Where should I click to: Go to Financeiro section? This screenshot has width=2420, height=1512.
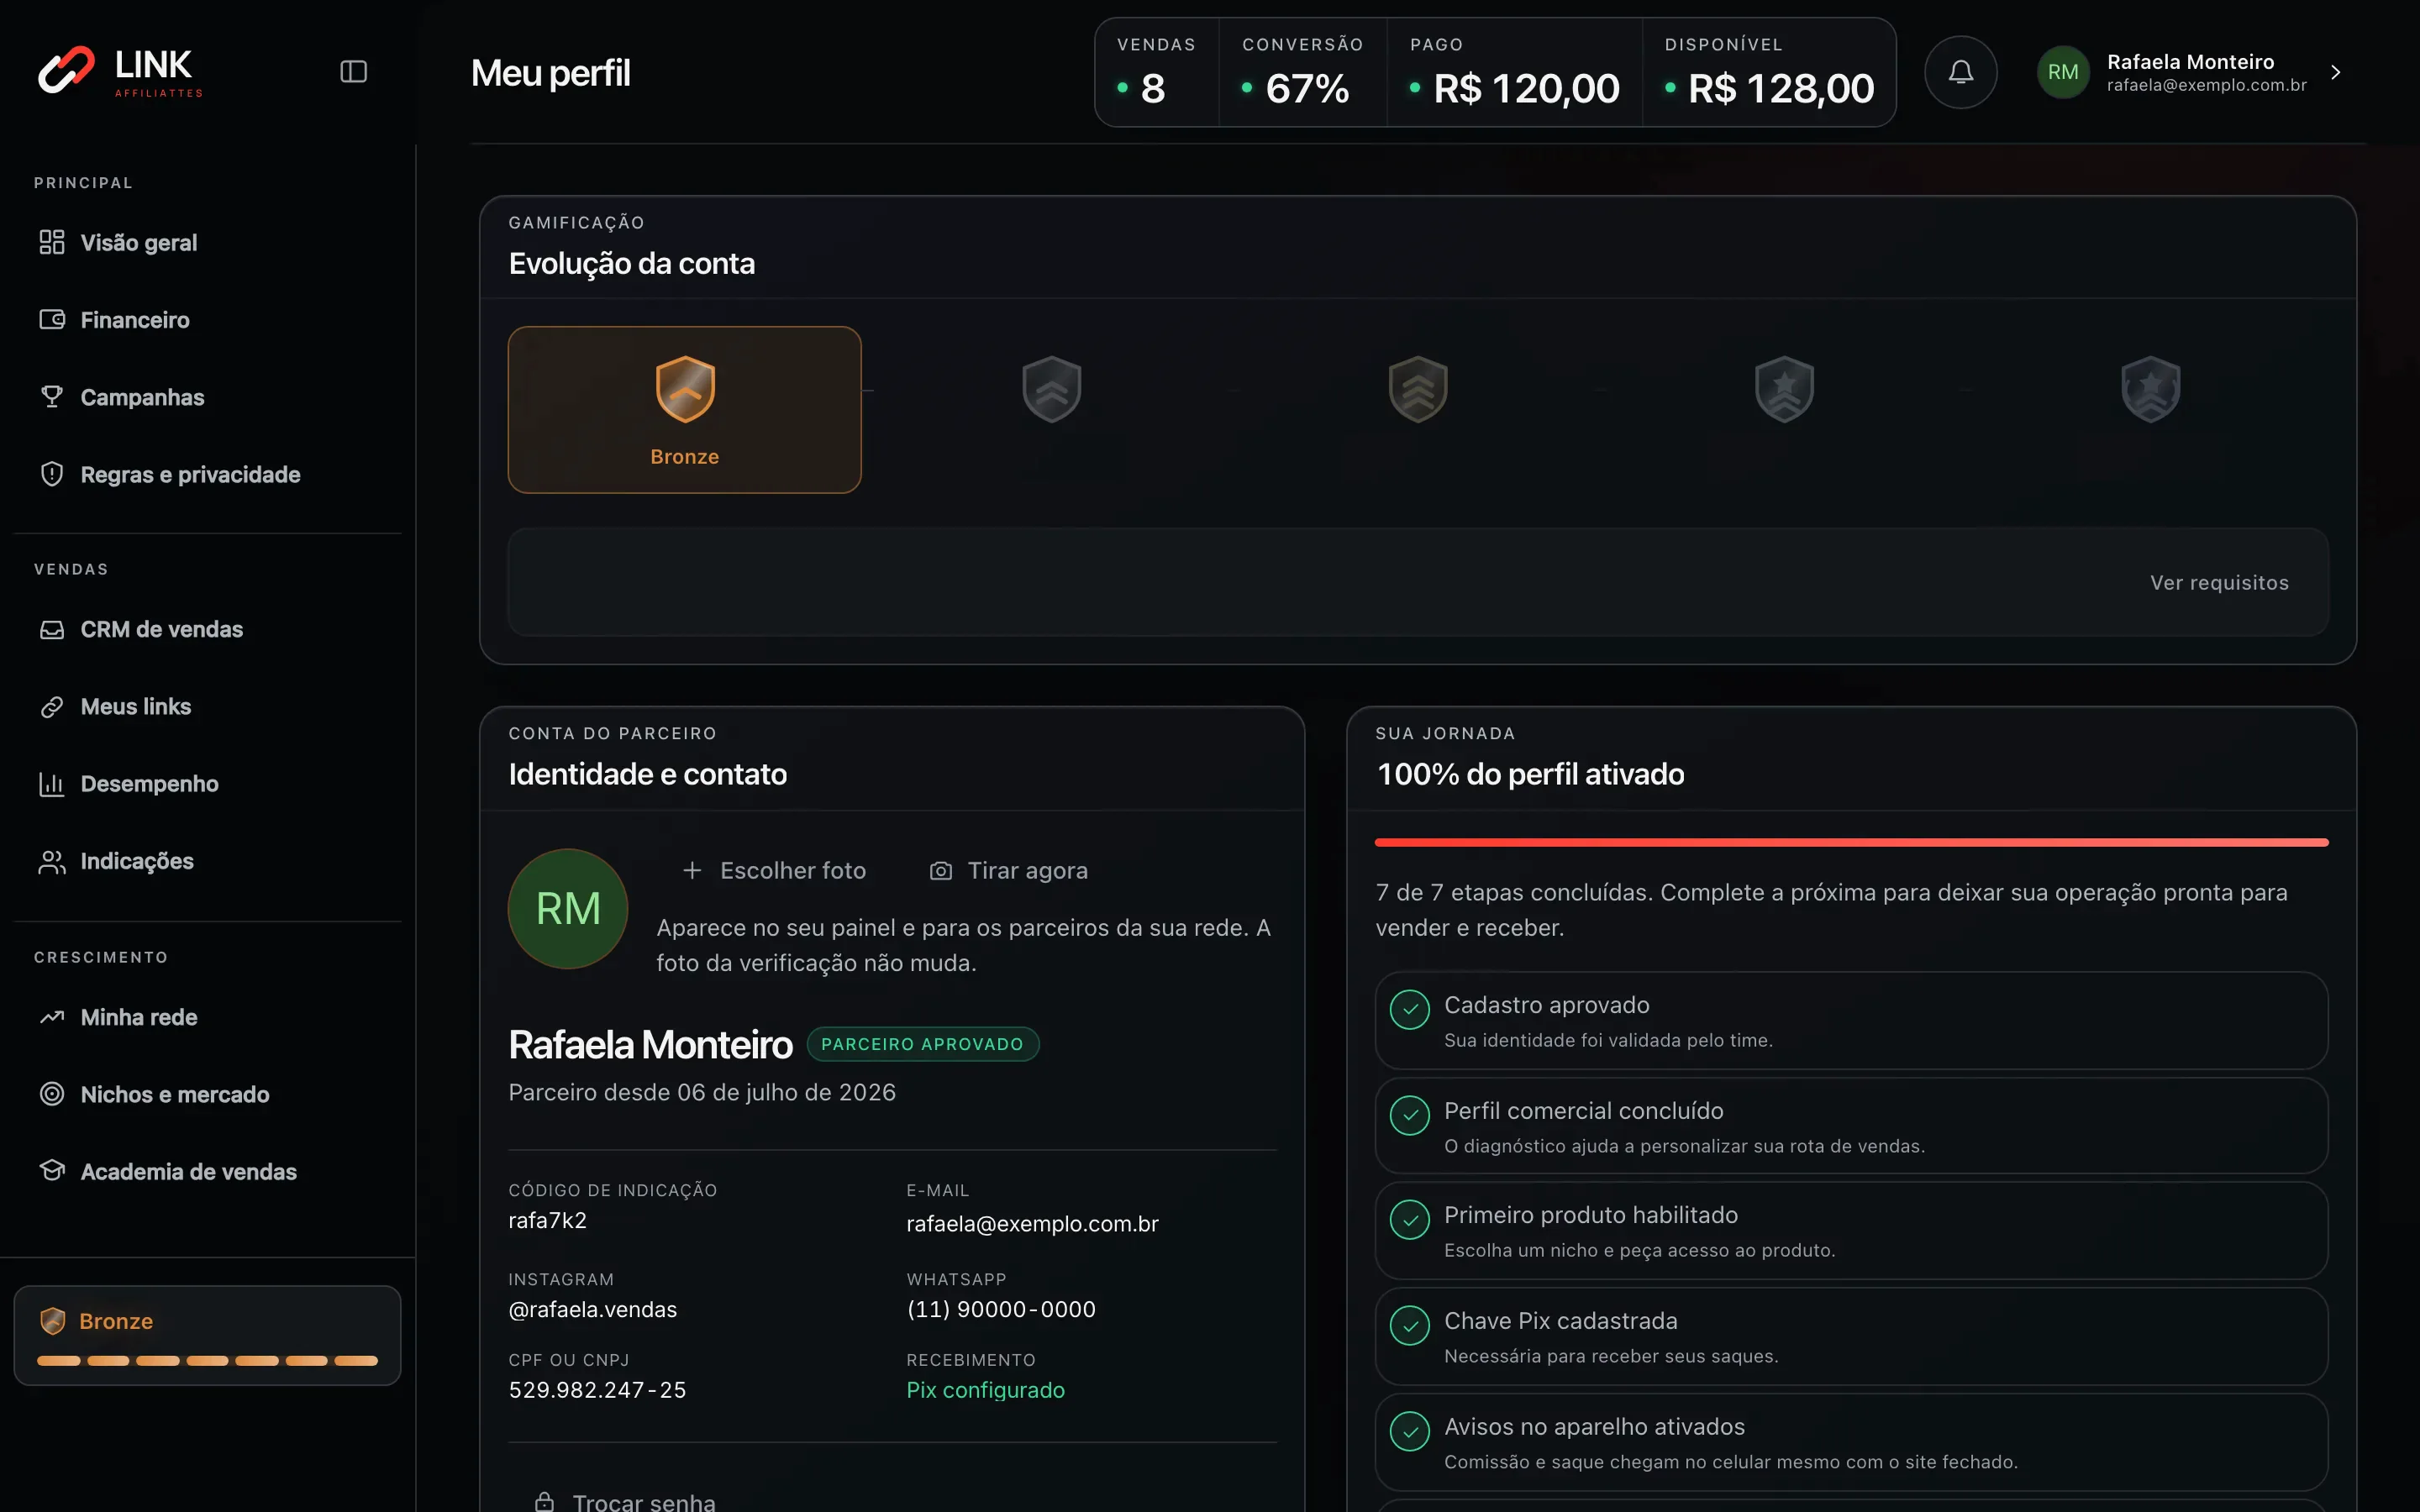(207, 320)
